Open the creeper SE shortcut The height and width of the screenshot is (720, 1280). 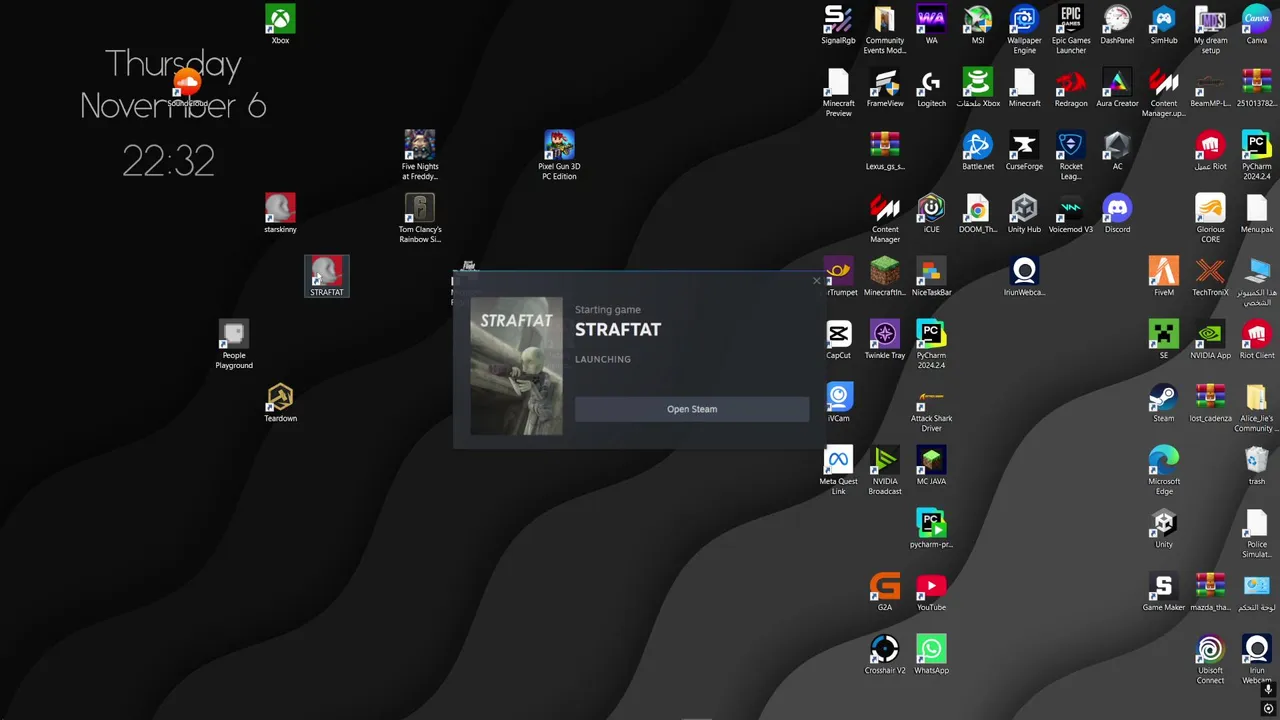1164,339
